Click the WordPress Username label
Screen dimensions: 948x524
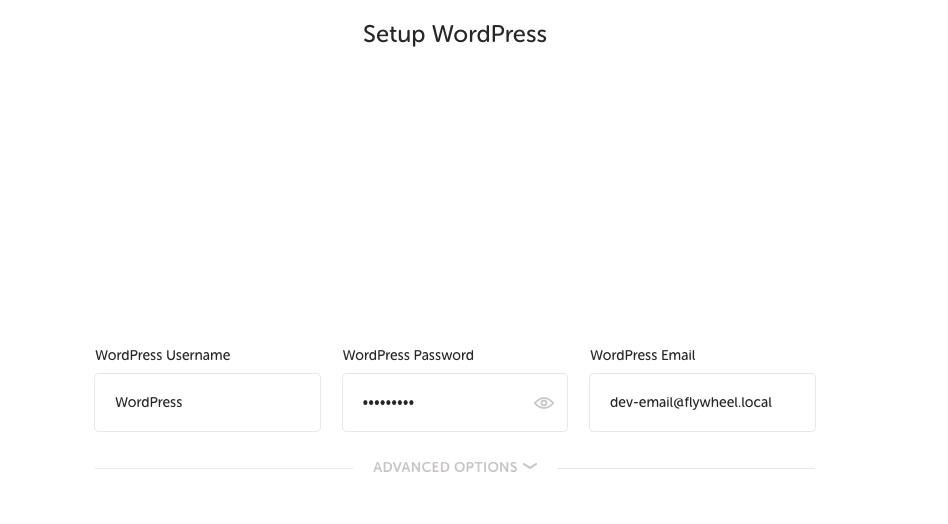pyautogui.click(x=163, y=355)
